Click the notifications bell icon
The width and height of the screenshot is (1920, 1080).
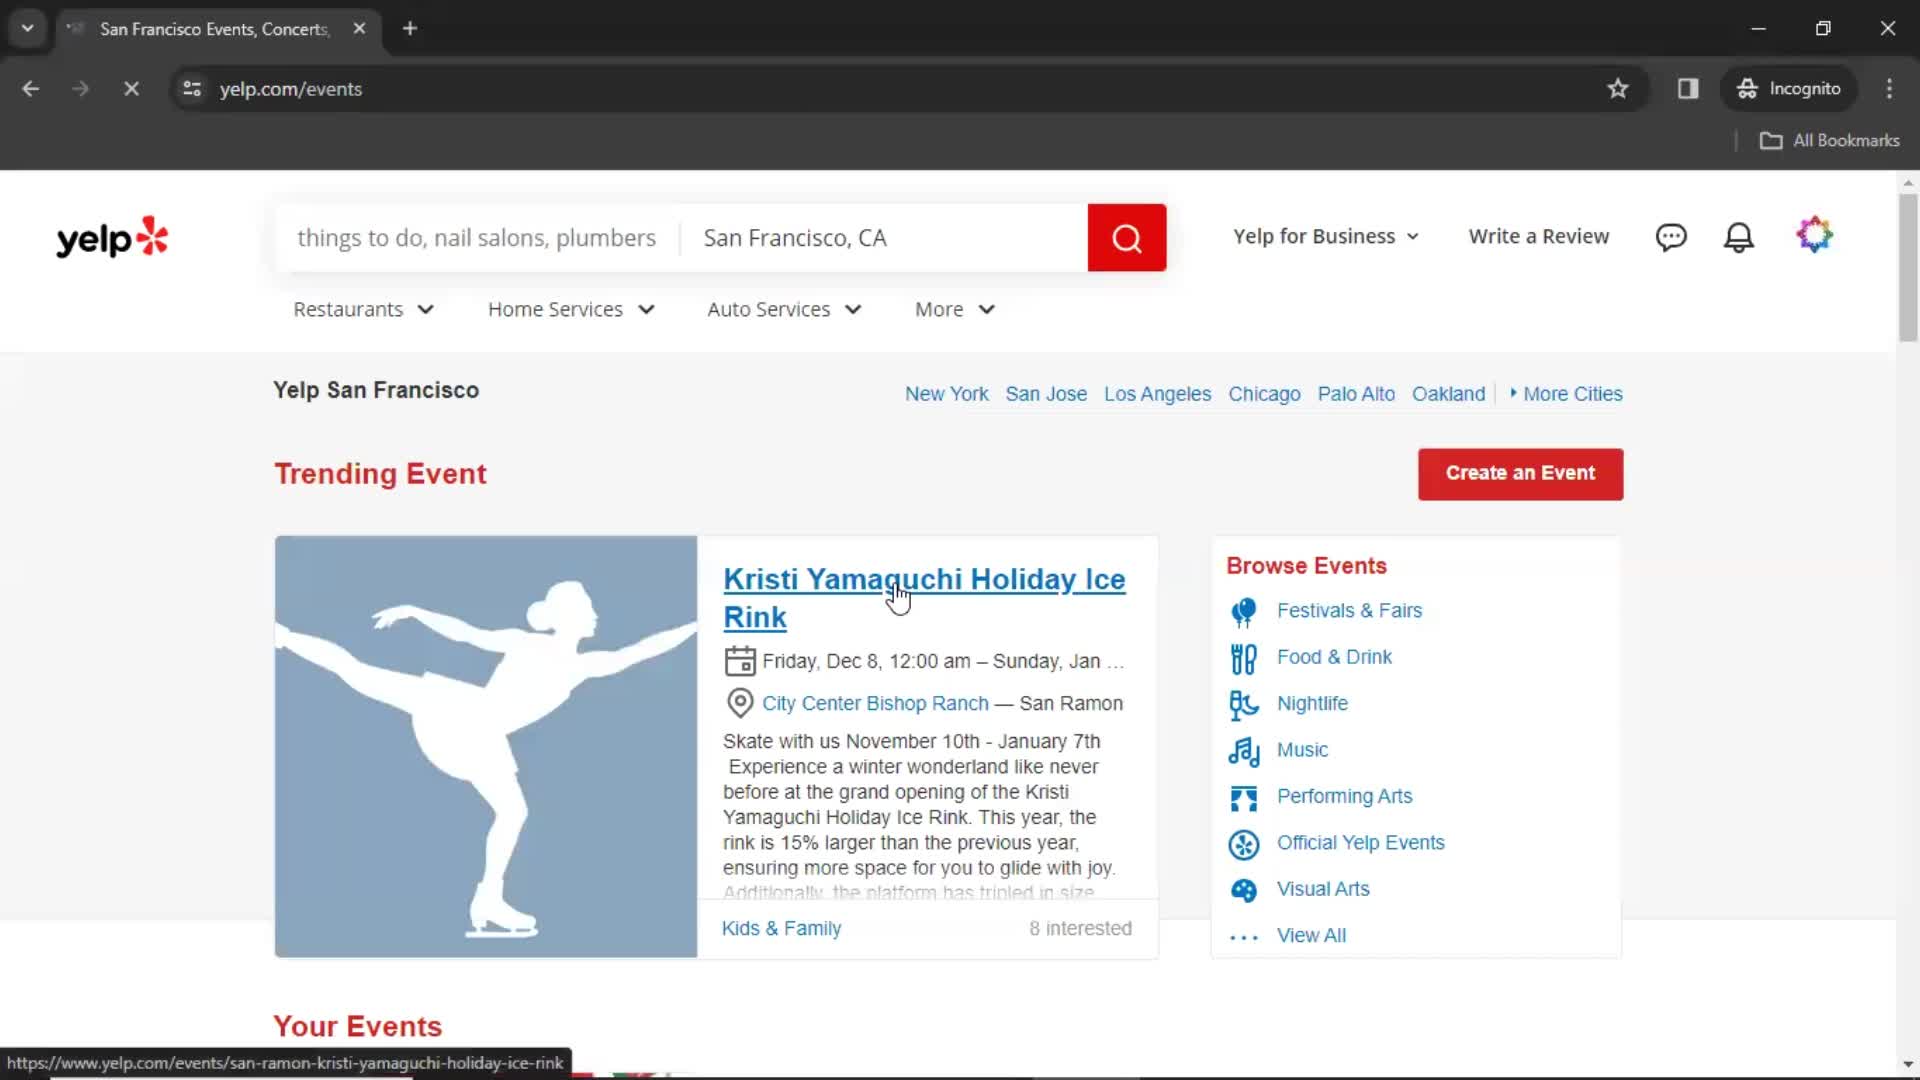pos(1741,237)
